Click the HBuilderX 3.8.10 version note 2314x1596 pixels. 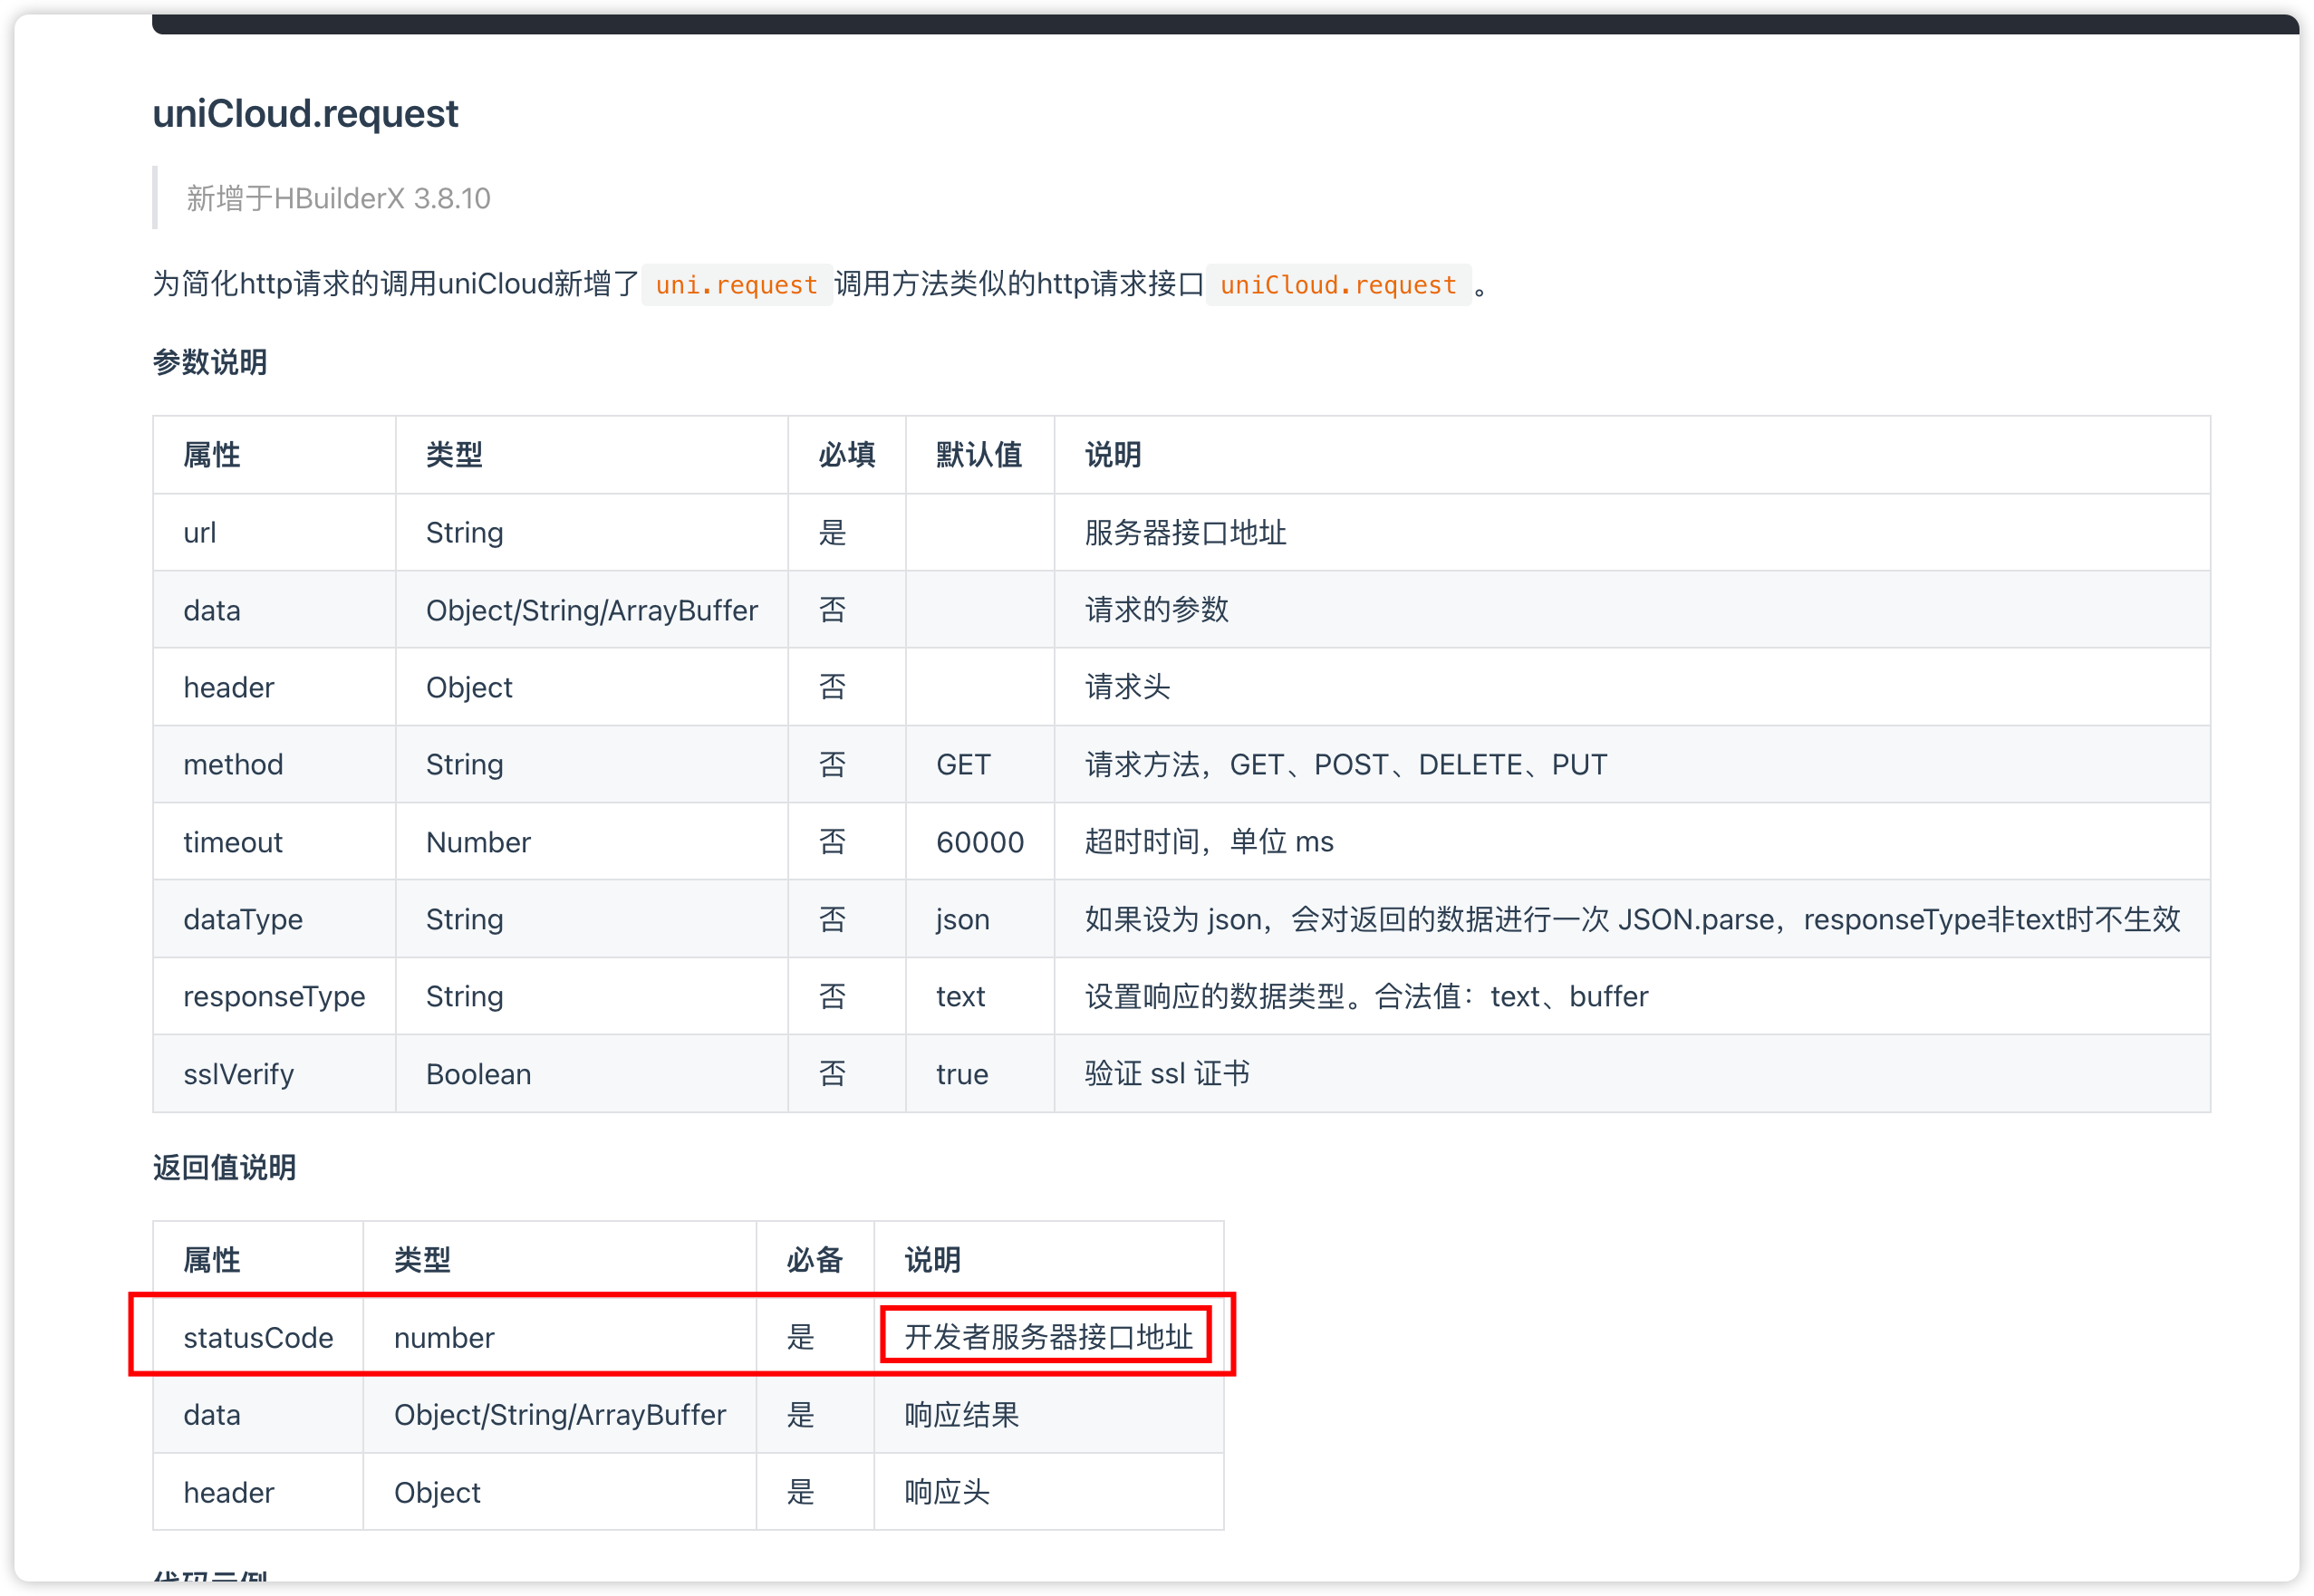(338, 198)
